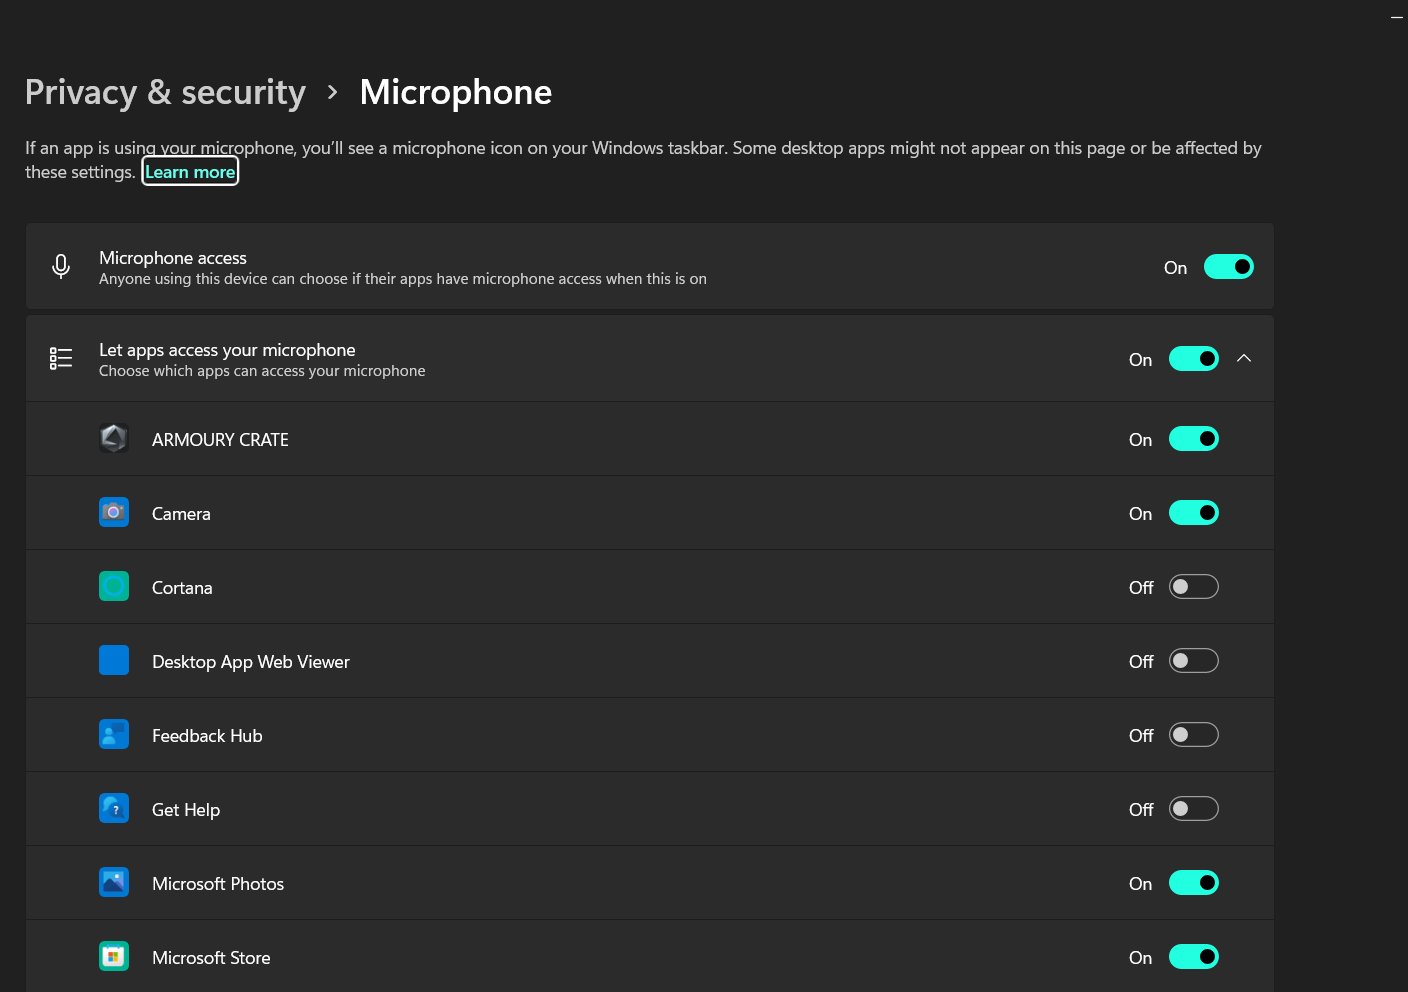Turn on Desktop App Web Viewer toggle
Screen dimensions: 1408x992
[1194, 661]
